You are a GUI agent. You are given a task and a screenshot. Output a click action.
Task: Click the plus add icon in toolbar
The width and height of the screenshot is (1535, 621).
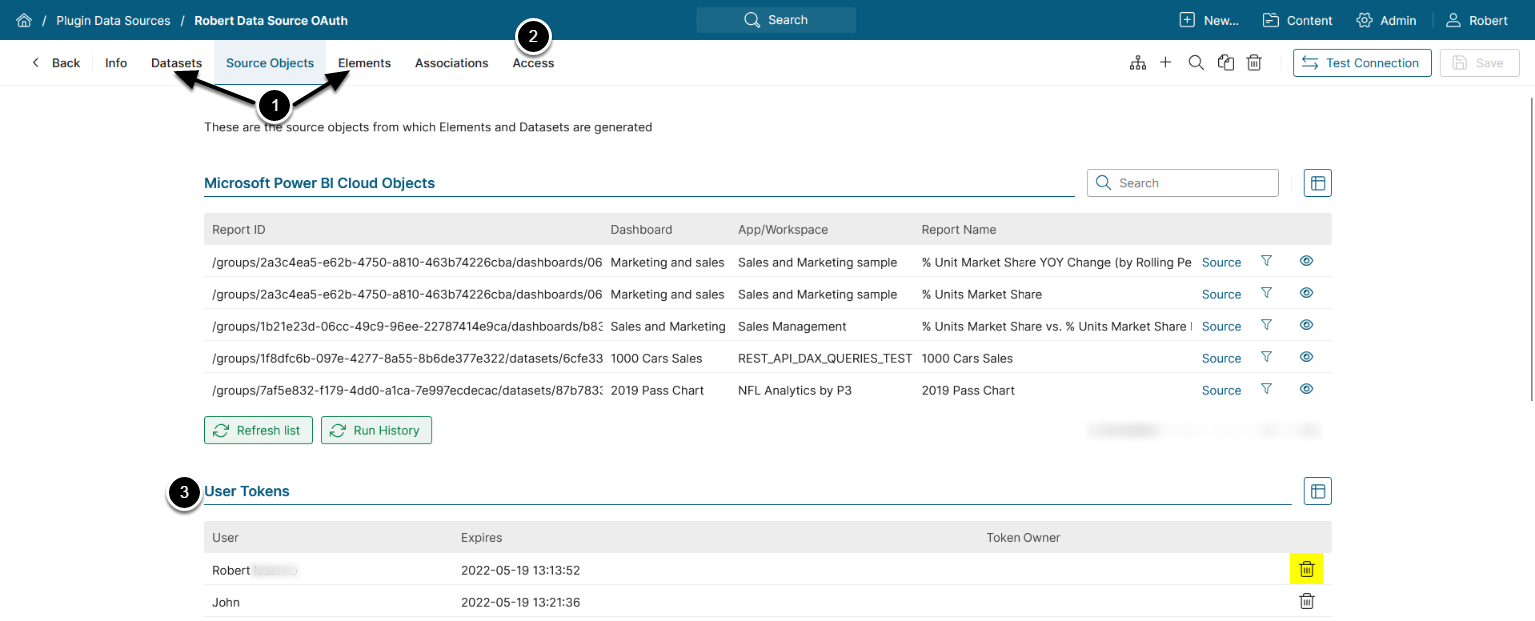[x=1166, y=63]
